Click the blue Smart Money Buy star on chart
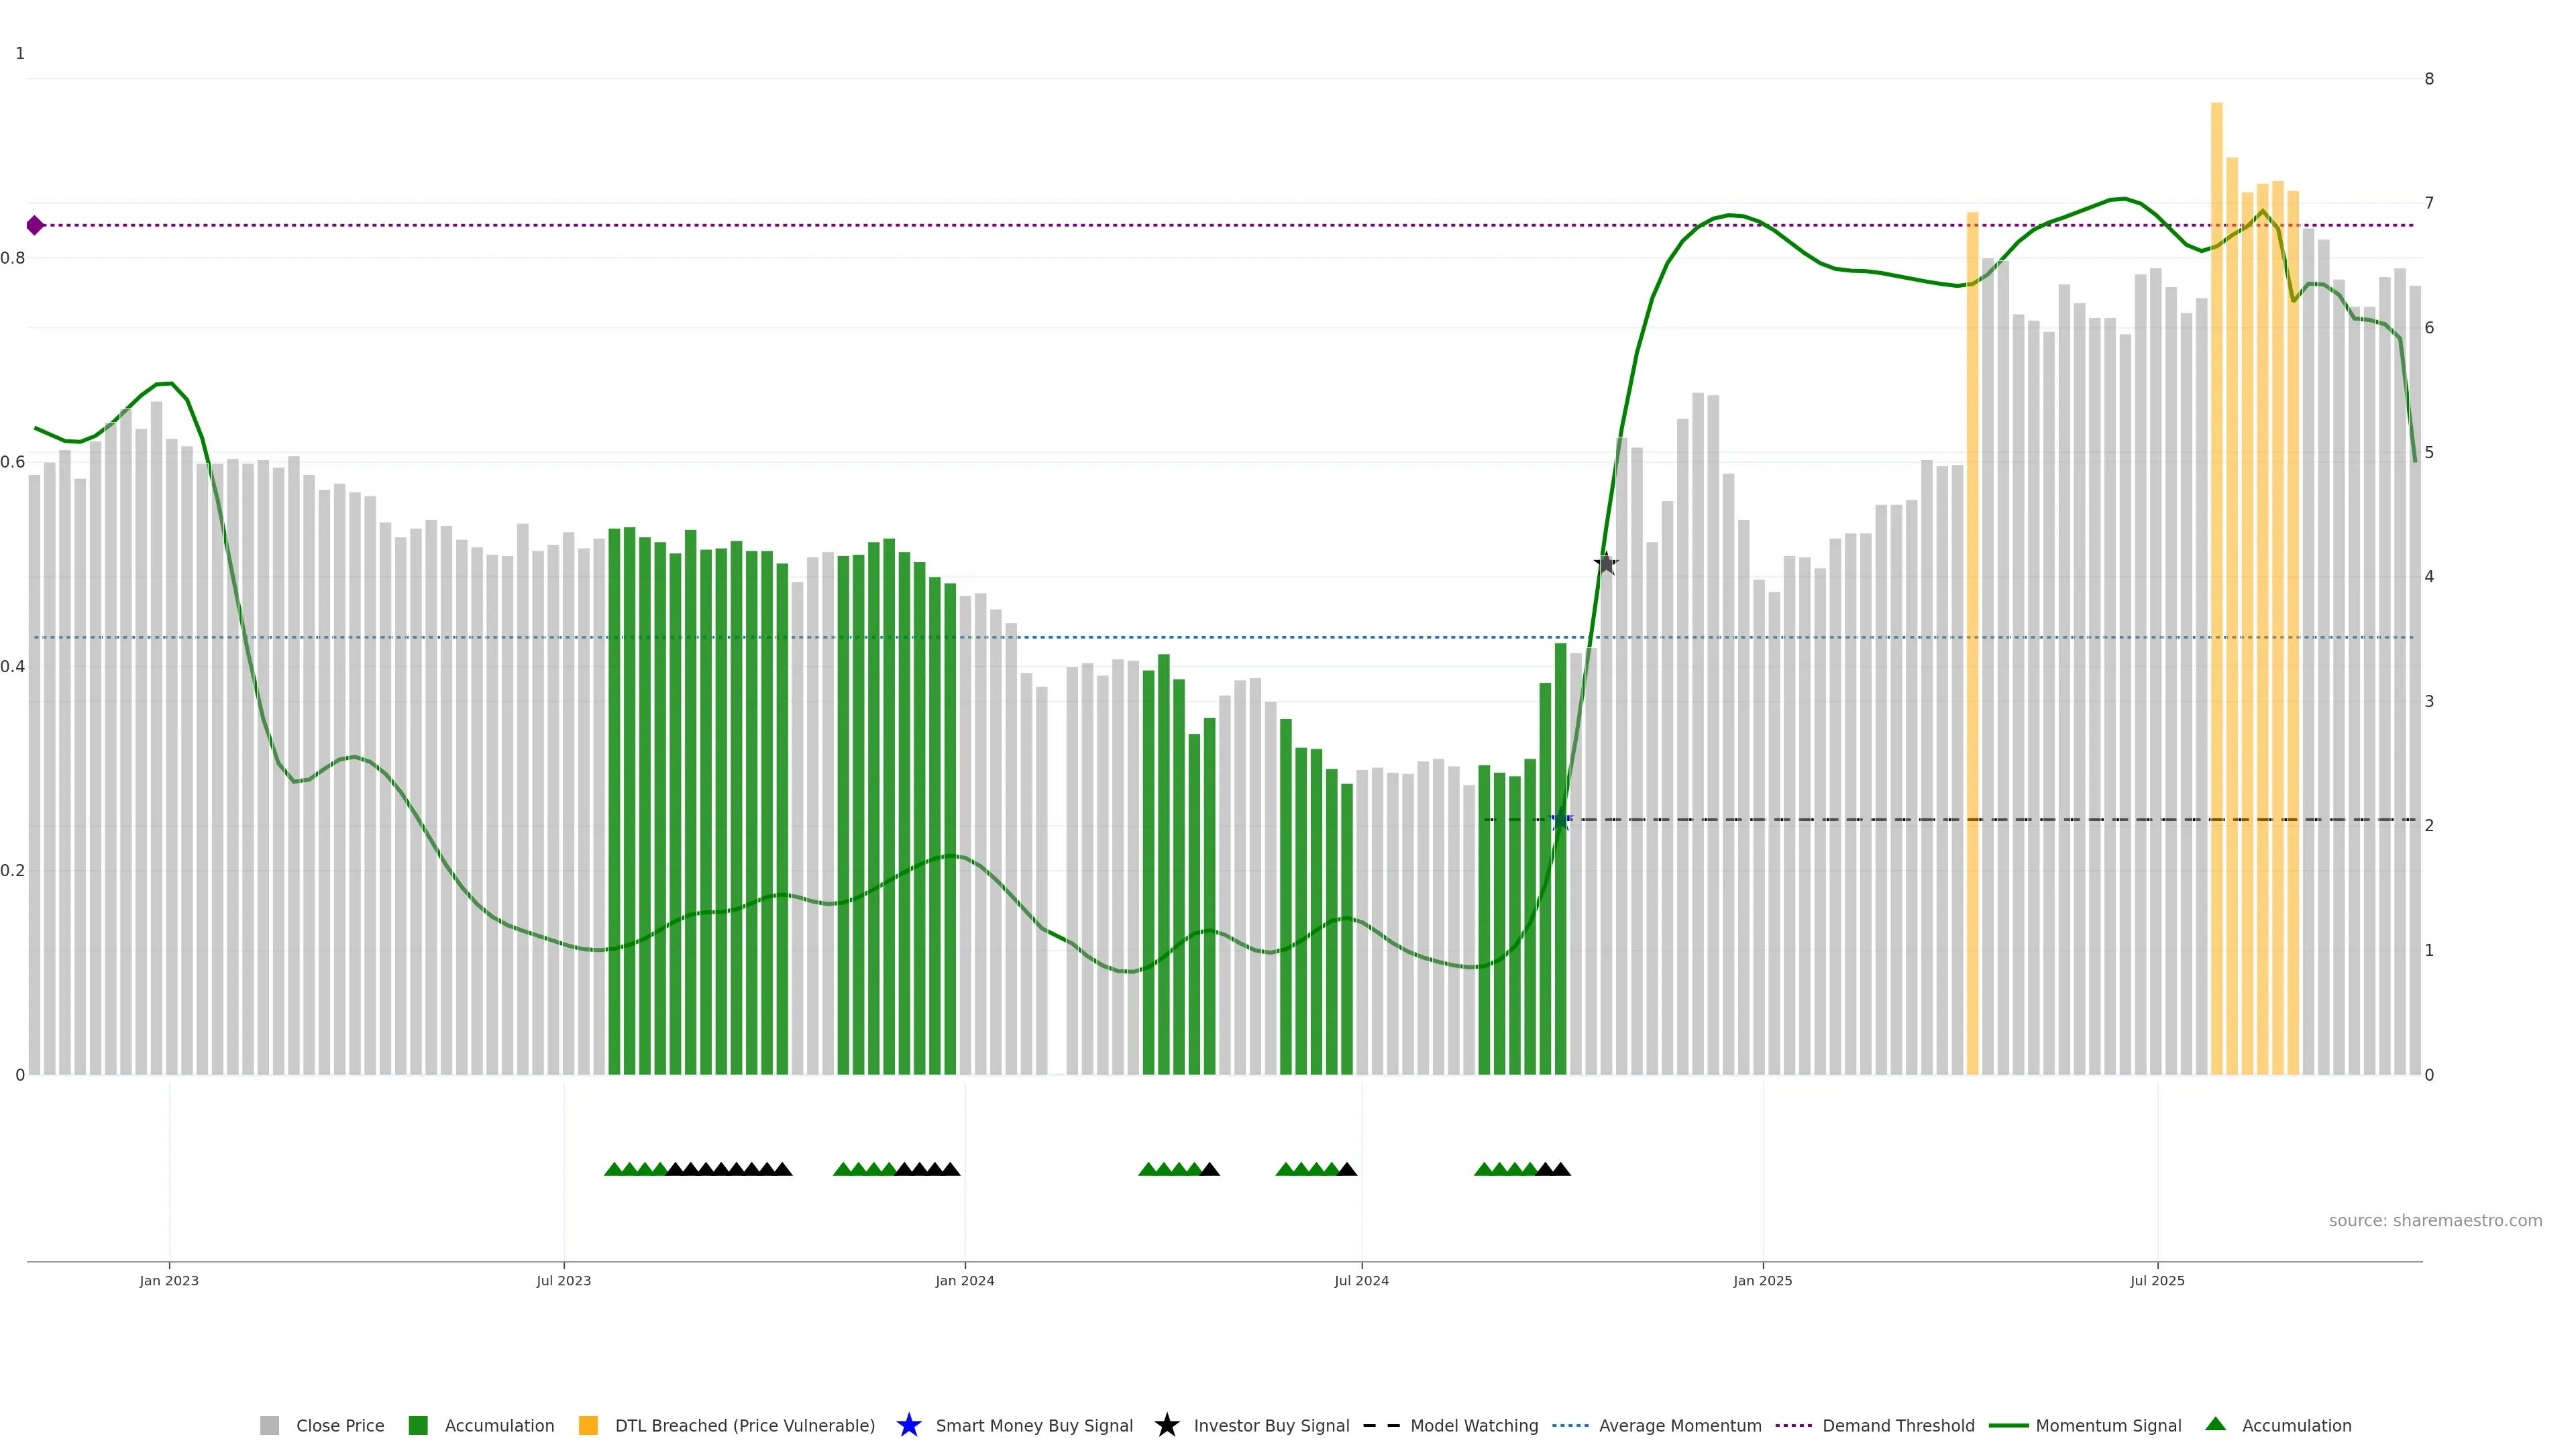The width and height of the screenshot is (2576, 1449). (x=1561, y=820)
